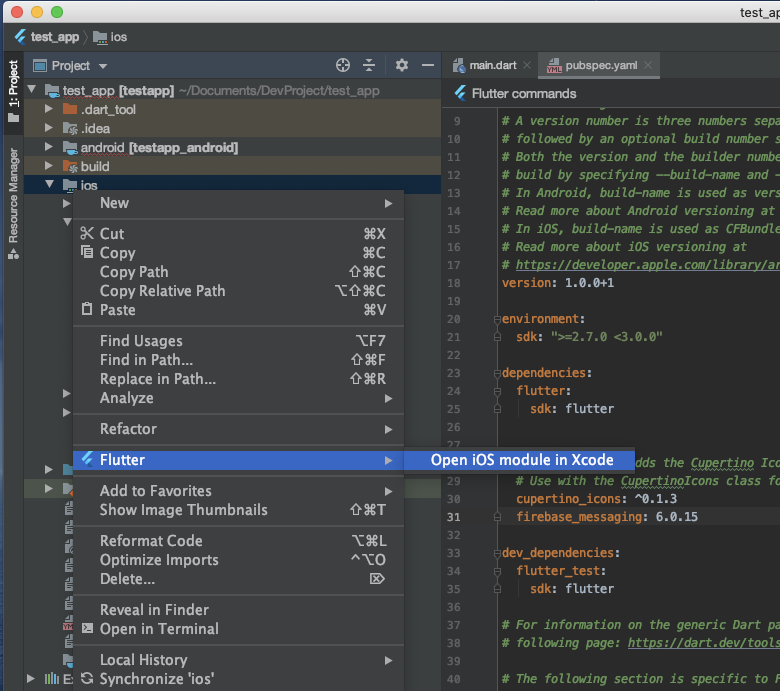Click the Flutter logo beside Flutter commands
Viewport: 780px width, 691px height.
click(460, 94)
